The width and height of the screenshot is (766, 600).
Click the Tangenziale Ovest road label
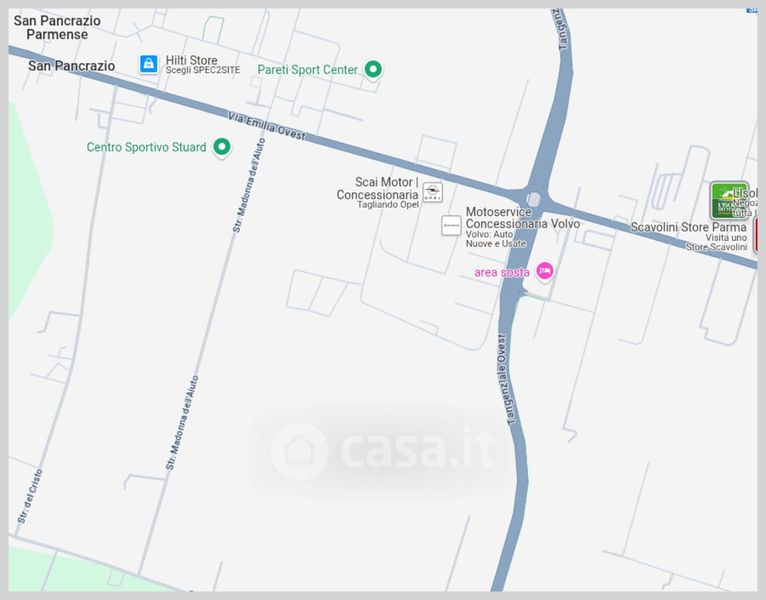[505, 379]
